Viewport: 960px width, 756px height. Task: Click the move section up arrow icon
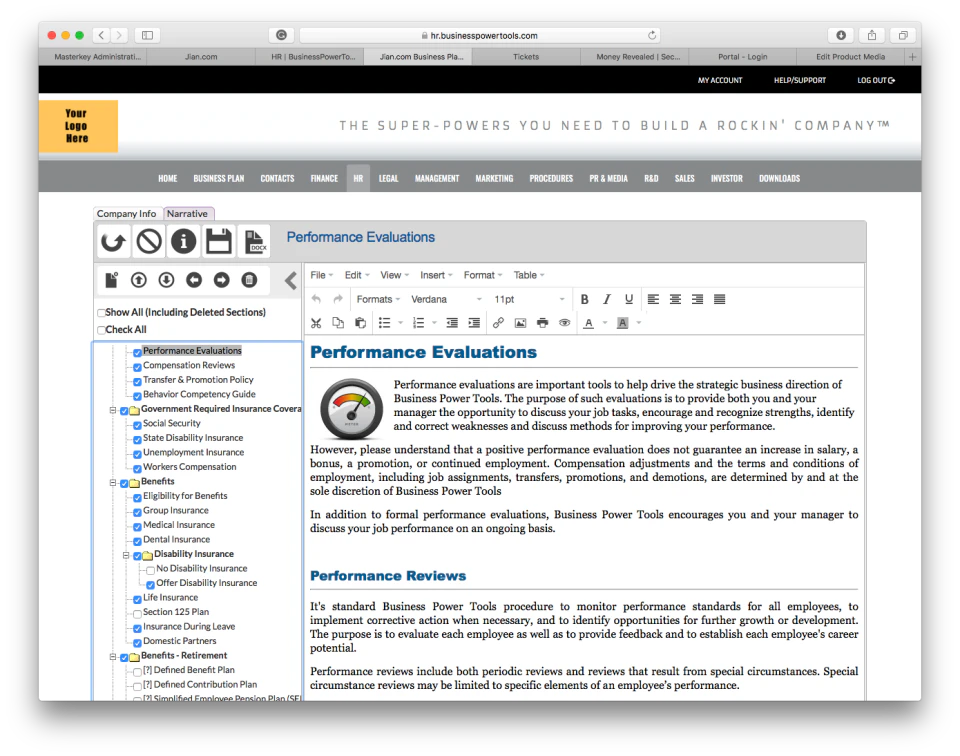138,280
